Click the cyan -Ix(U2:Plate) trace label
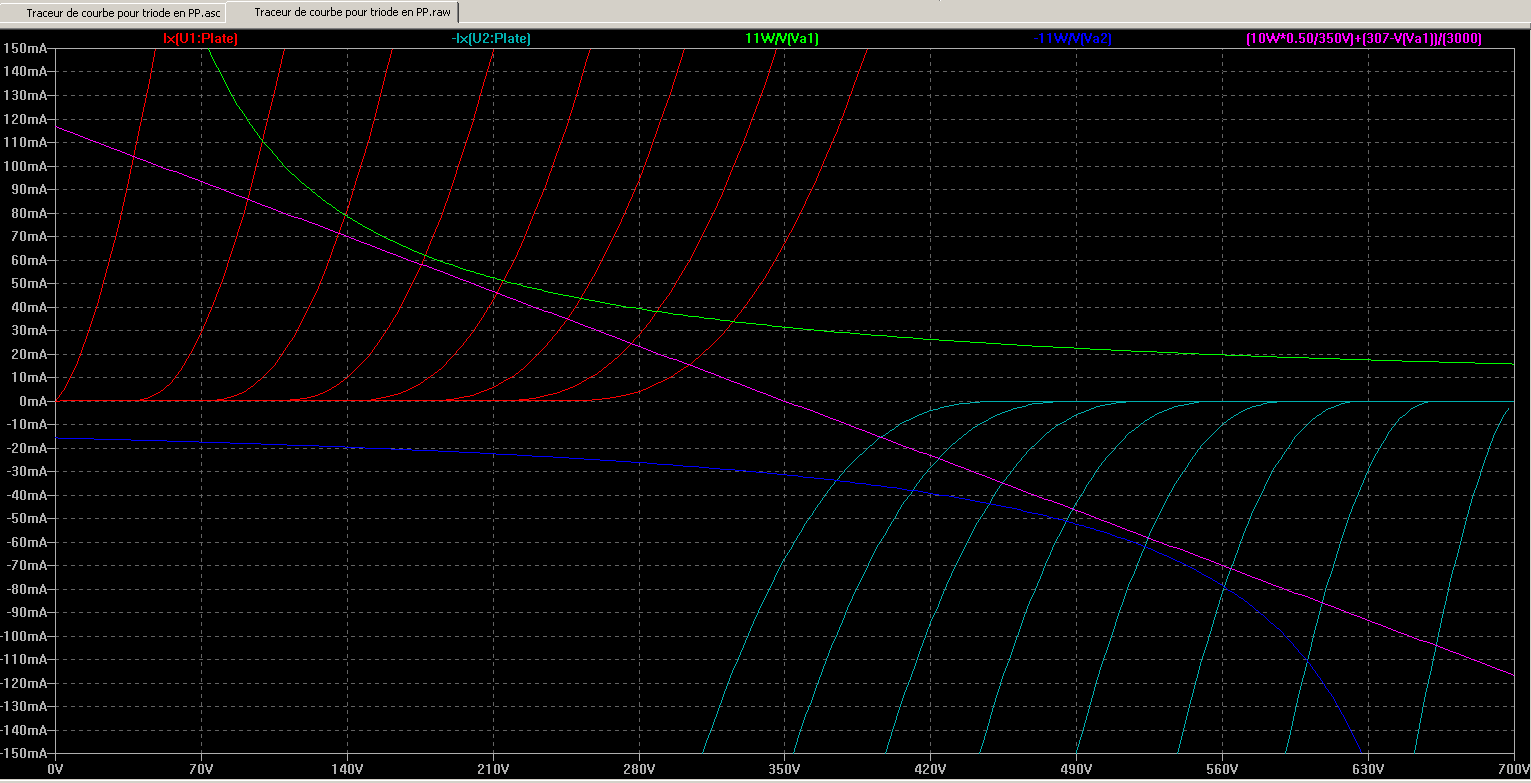Screen dimensions: 1531x783 [x=491, y=39]
